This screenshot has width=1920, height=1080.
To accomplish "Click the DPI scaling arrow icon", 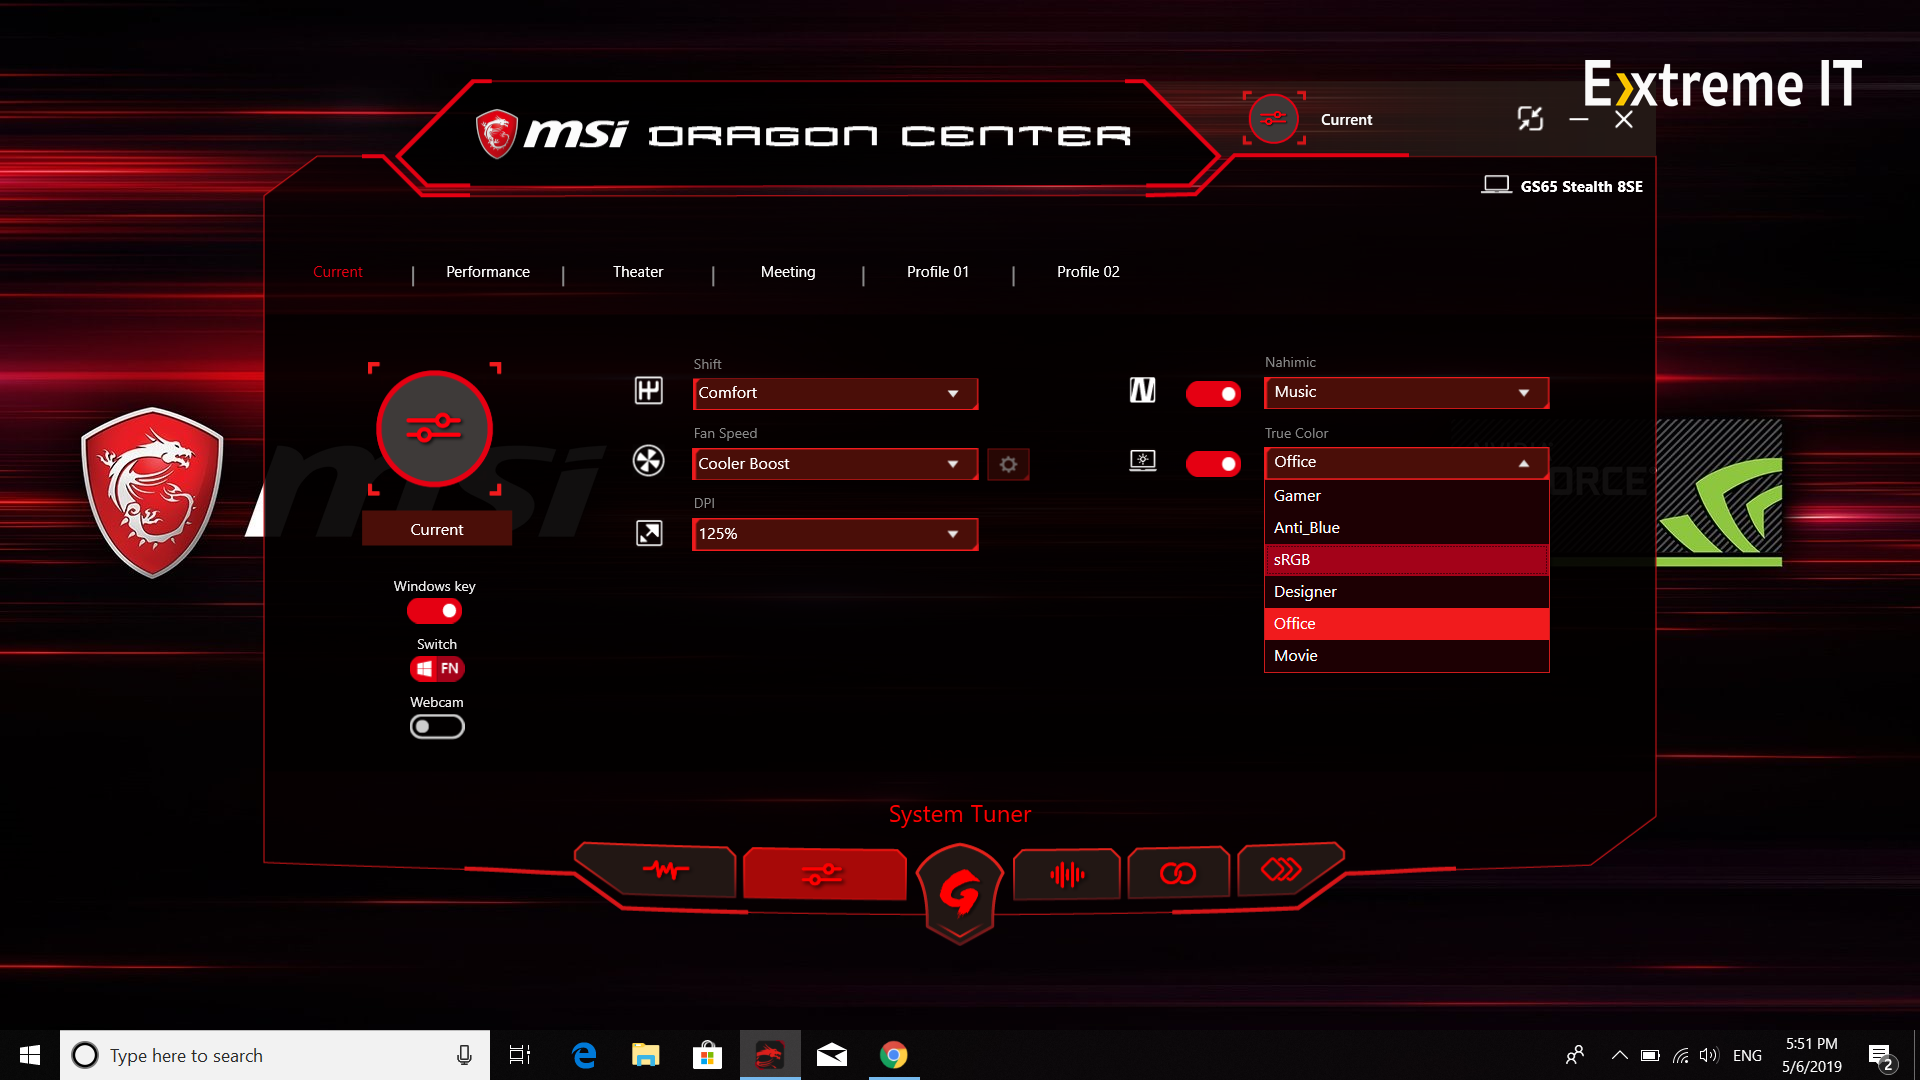I will pos(649,533).
